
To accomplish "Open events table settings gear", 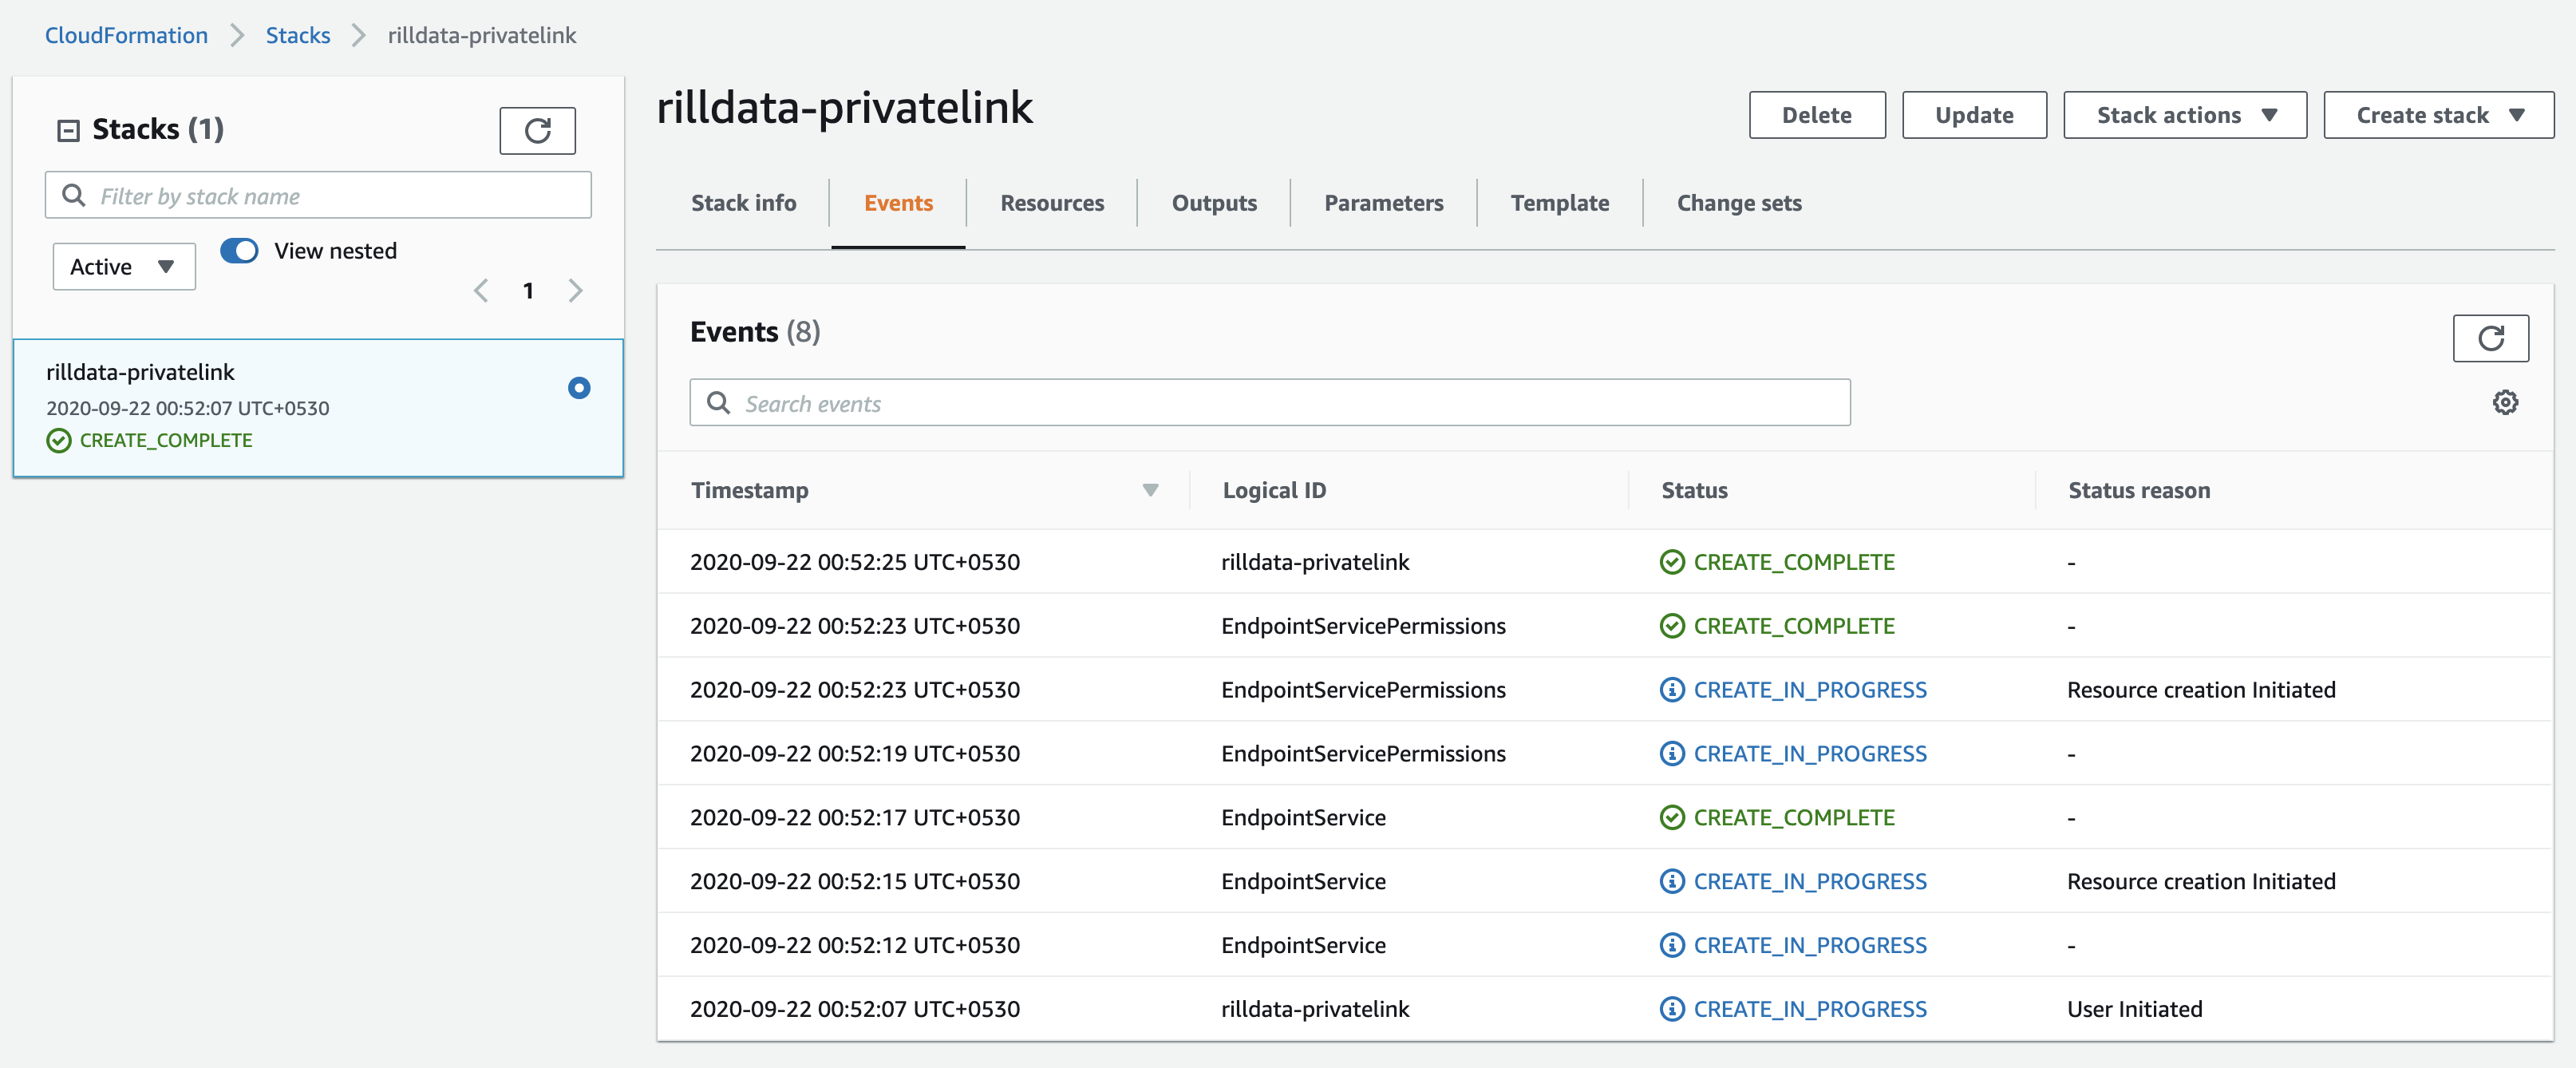I will (2504, 402).
